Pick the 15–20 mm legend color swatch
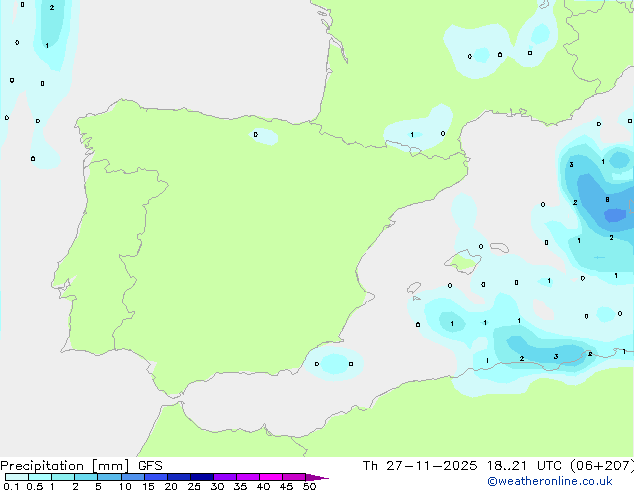Image resolution: width=634 pixels, height=490 pixels. click(x=156, y=477)
